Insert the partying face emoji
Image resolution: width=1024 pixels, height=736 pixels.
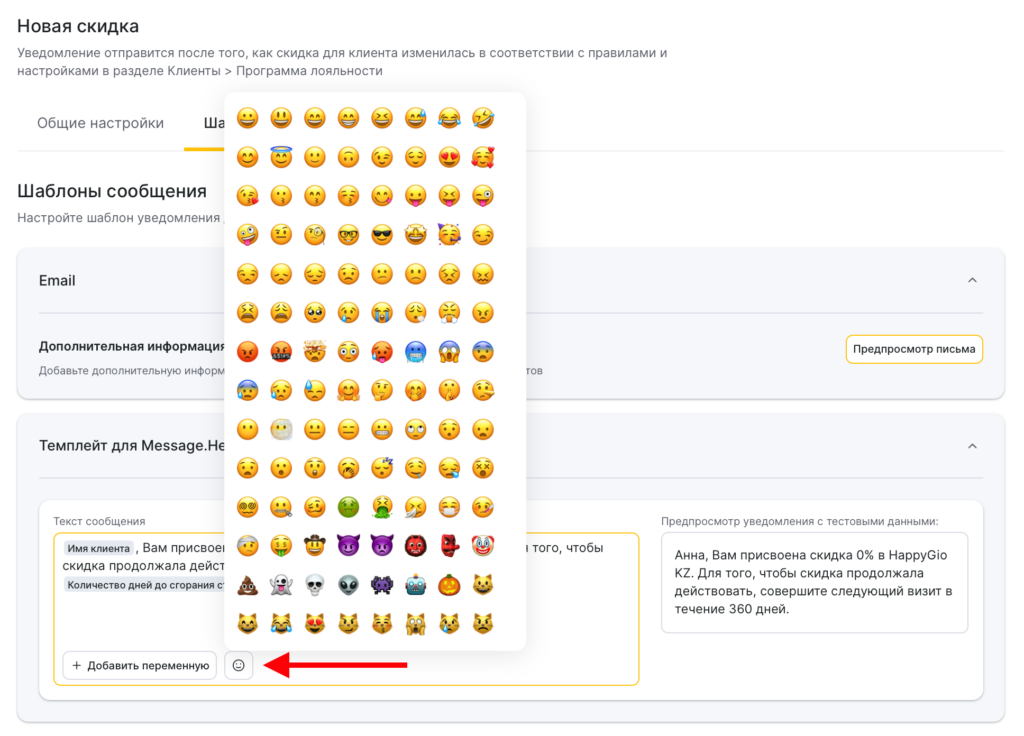[449, 235]
